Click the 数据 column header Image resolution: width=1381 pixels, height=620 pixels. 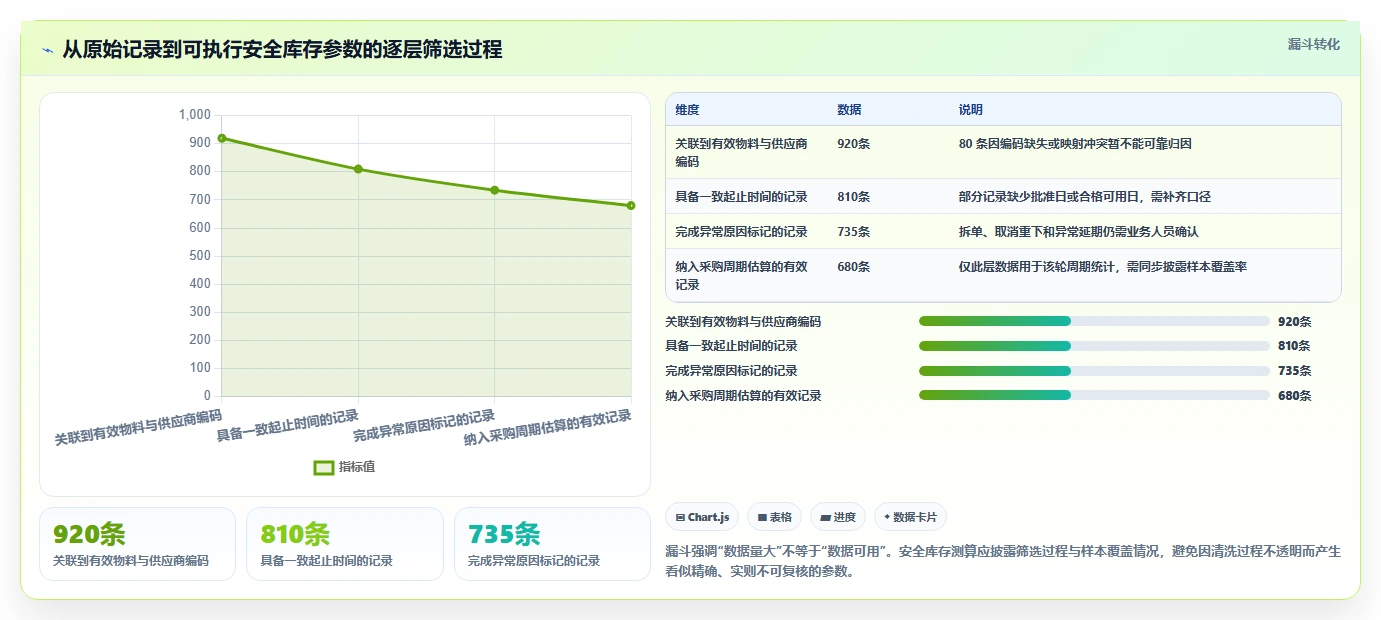pos(849,109)
